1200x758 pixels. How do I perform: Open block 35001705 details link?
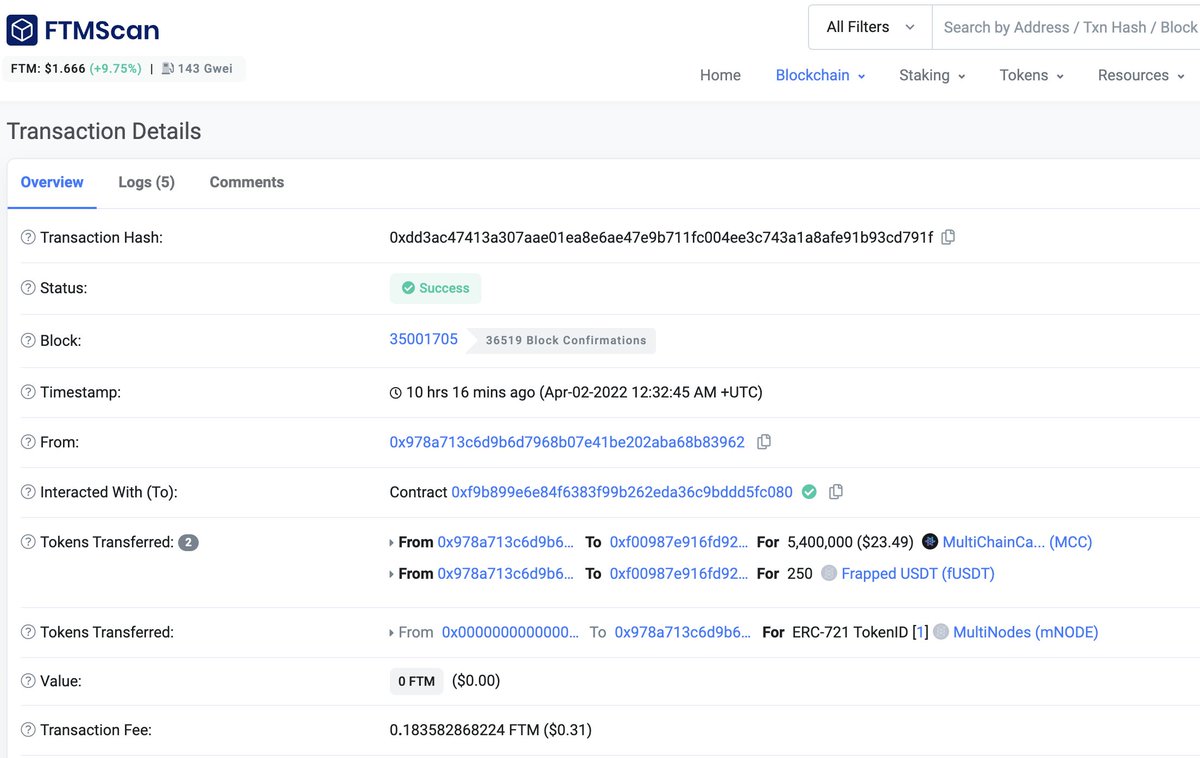click(x=423, y=338)
